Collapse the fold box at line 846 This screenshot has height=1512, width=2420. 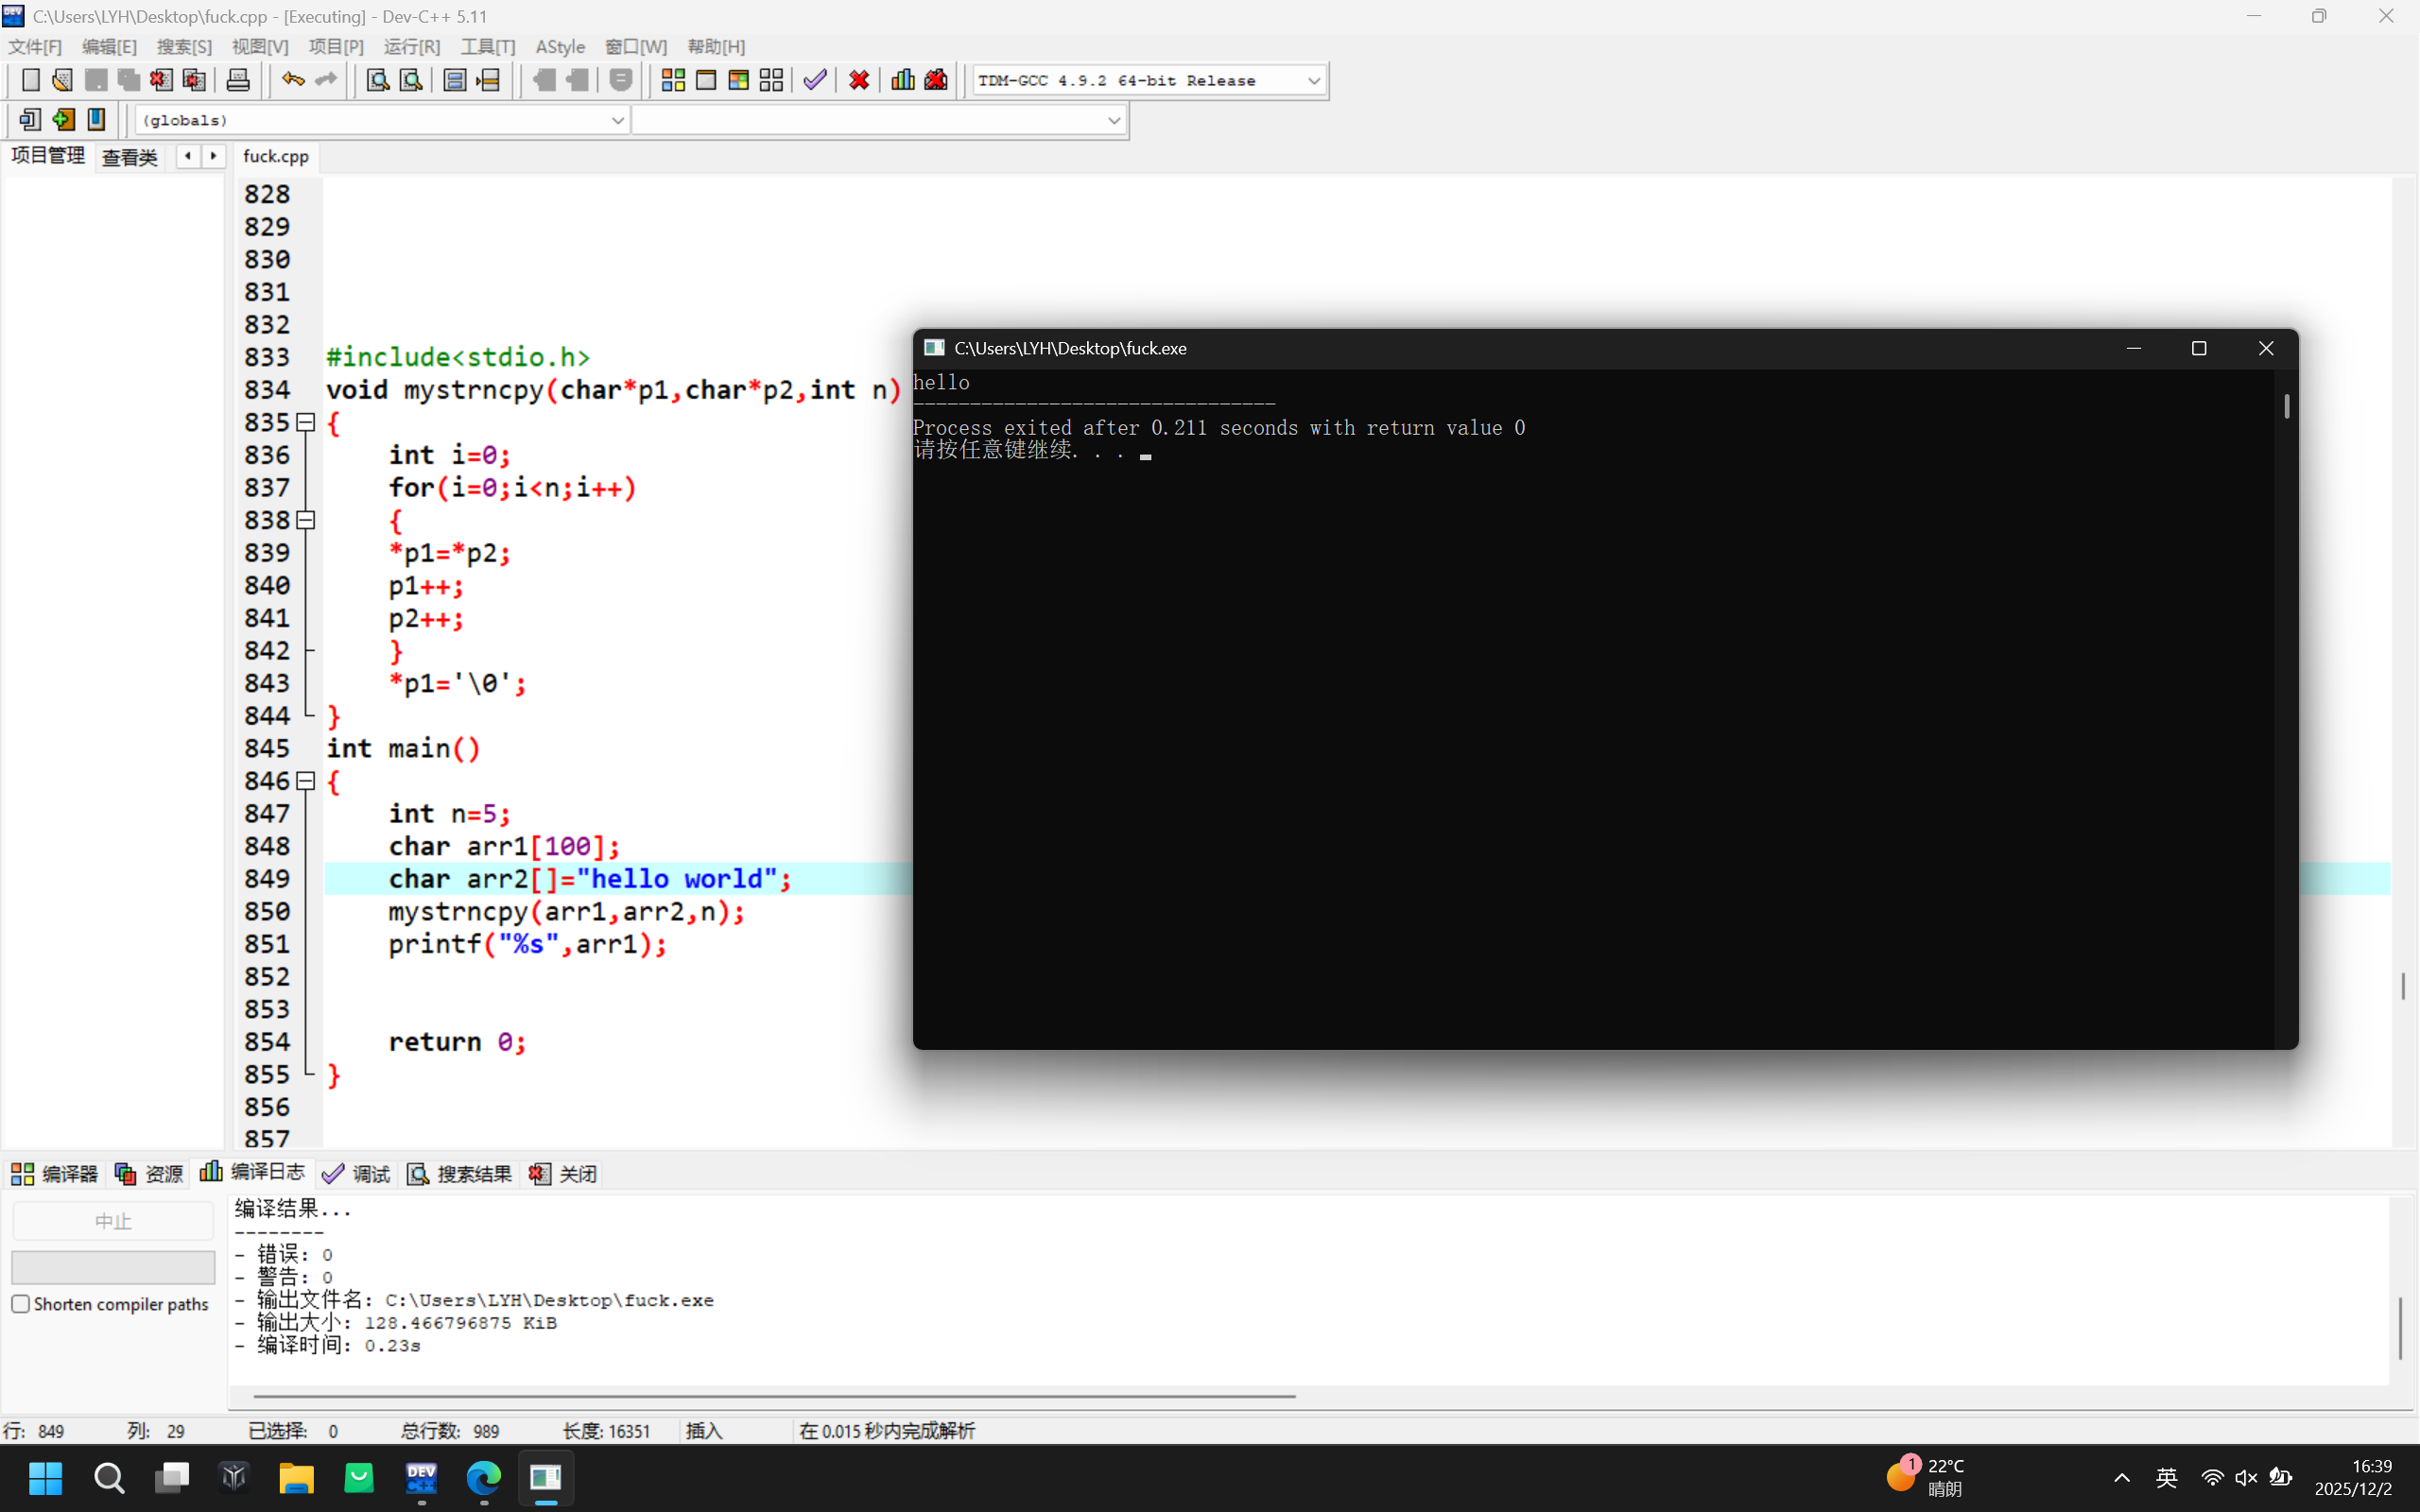pos(306,781)
